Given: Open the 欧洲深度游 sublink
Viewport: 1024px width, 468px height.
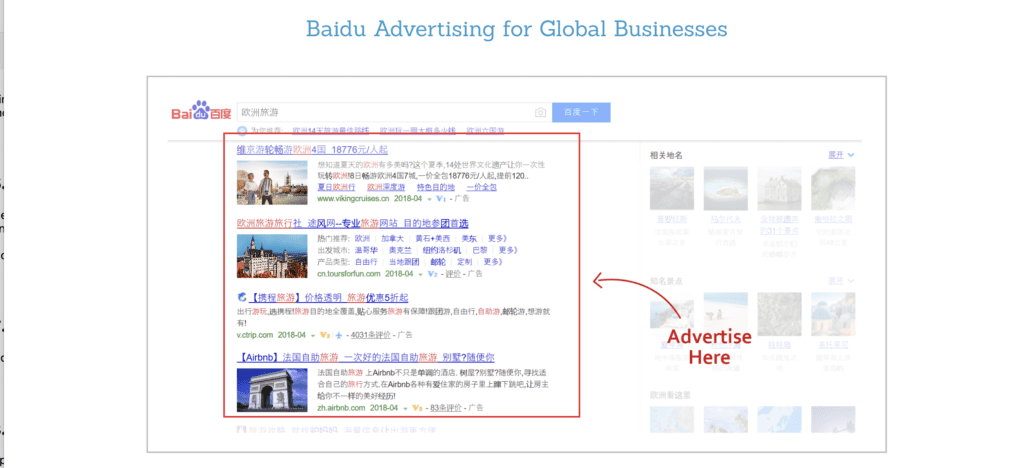Looking at the screenshot, I should click(x=386, y=187).
